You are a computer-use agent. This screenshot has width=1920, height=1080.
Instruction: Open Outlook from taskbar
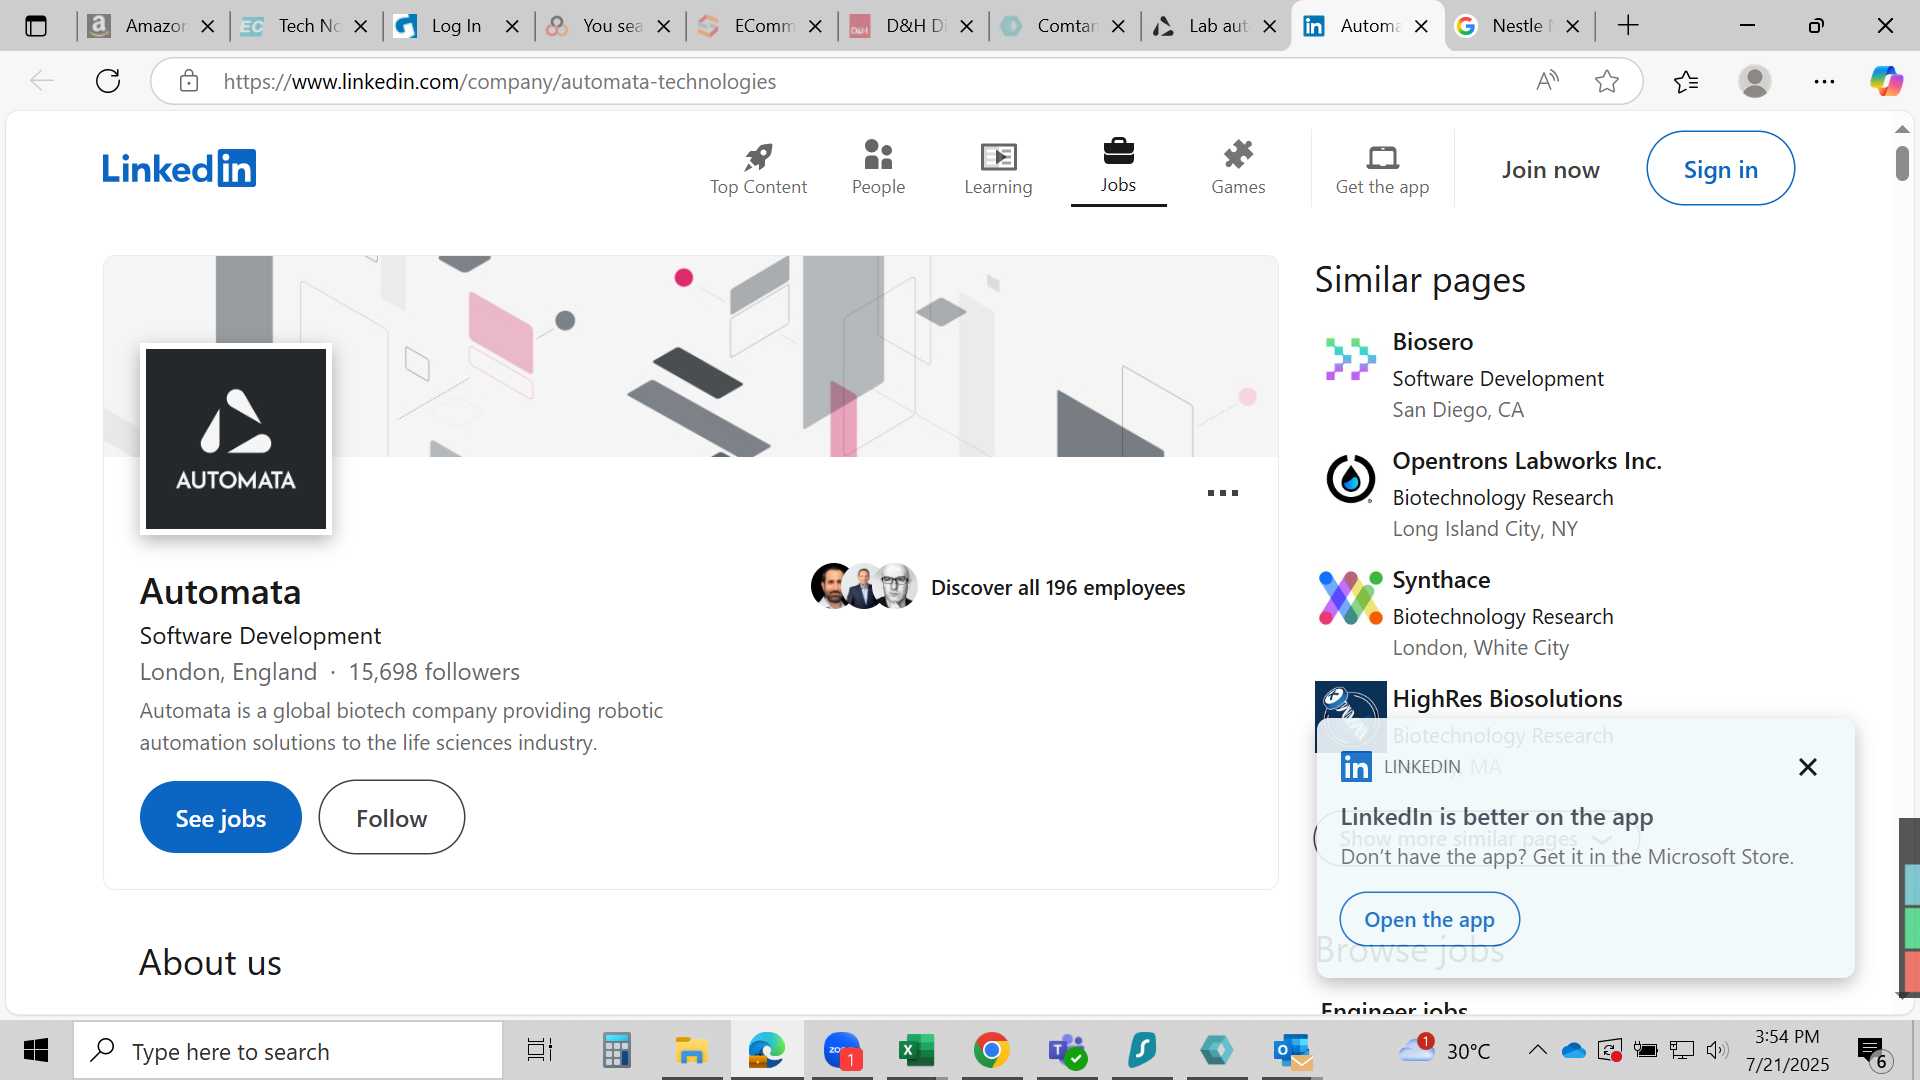pos(1292,1050)
